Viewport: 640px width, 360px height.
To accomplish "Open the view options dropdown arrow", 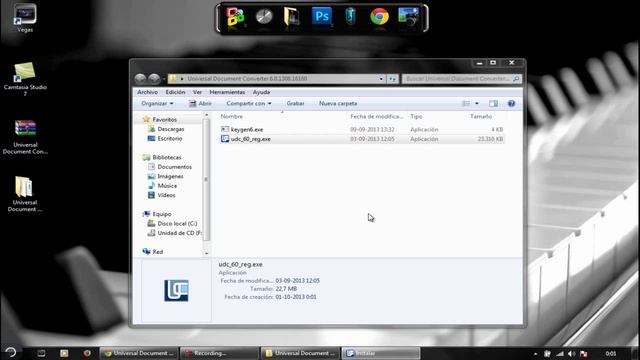I will click(x=477, y=104).
